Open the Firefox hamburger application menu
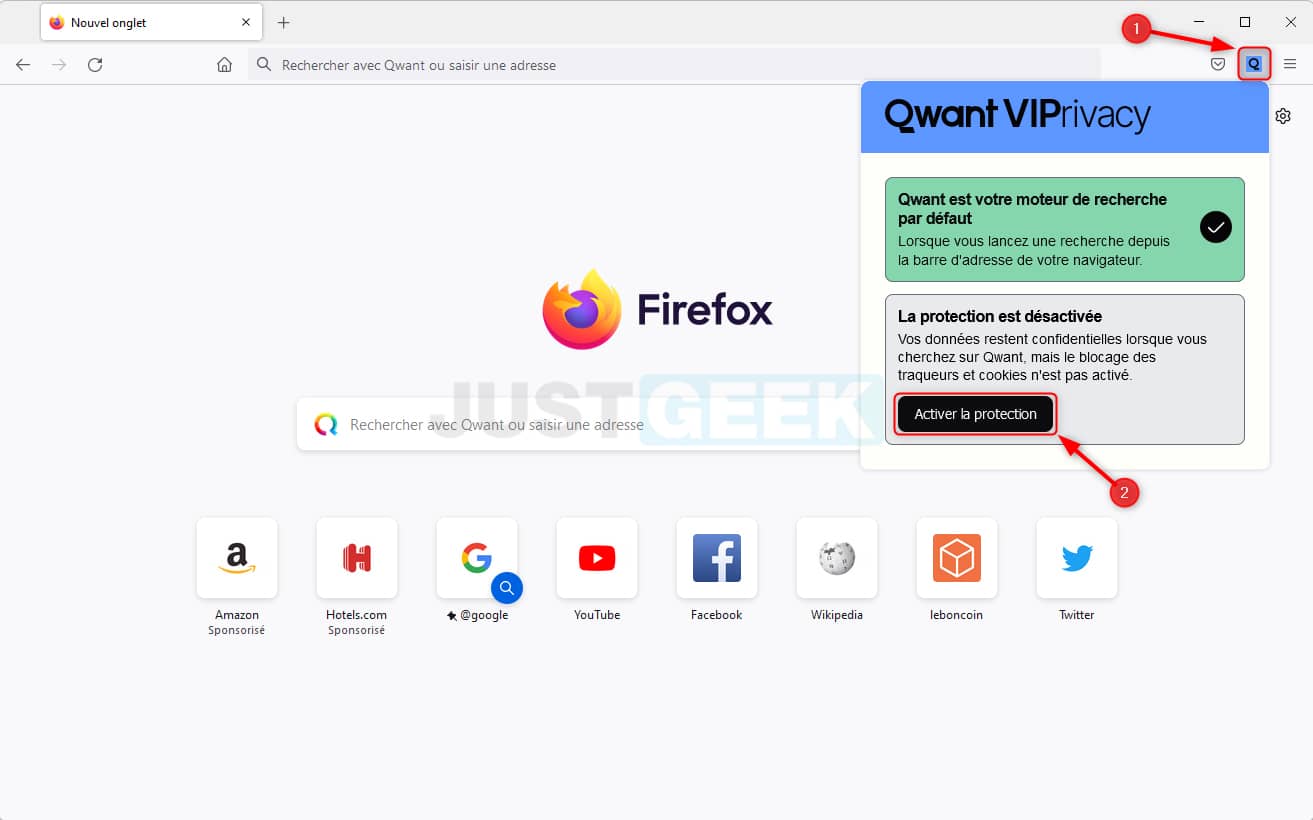 click(x=1290, y=64)
